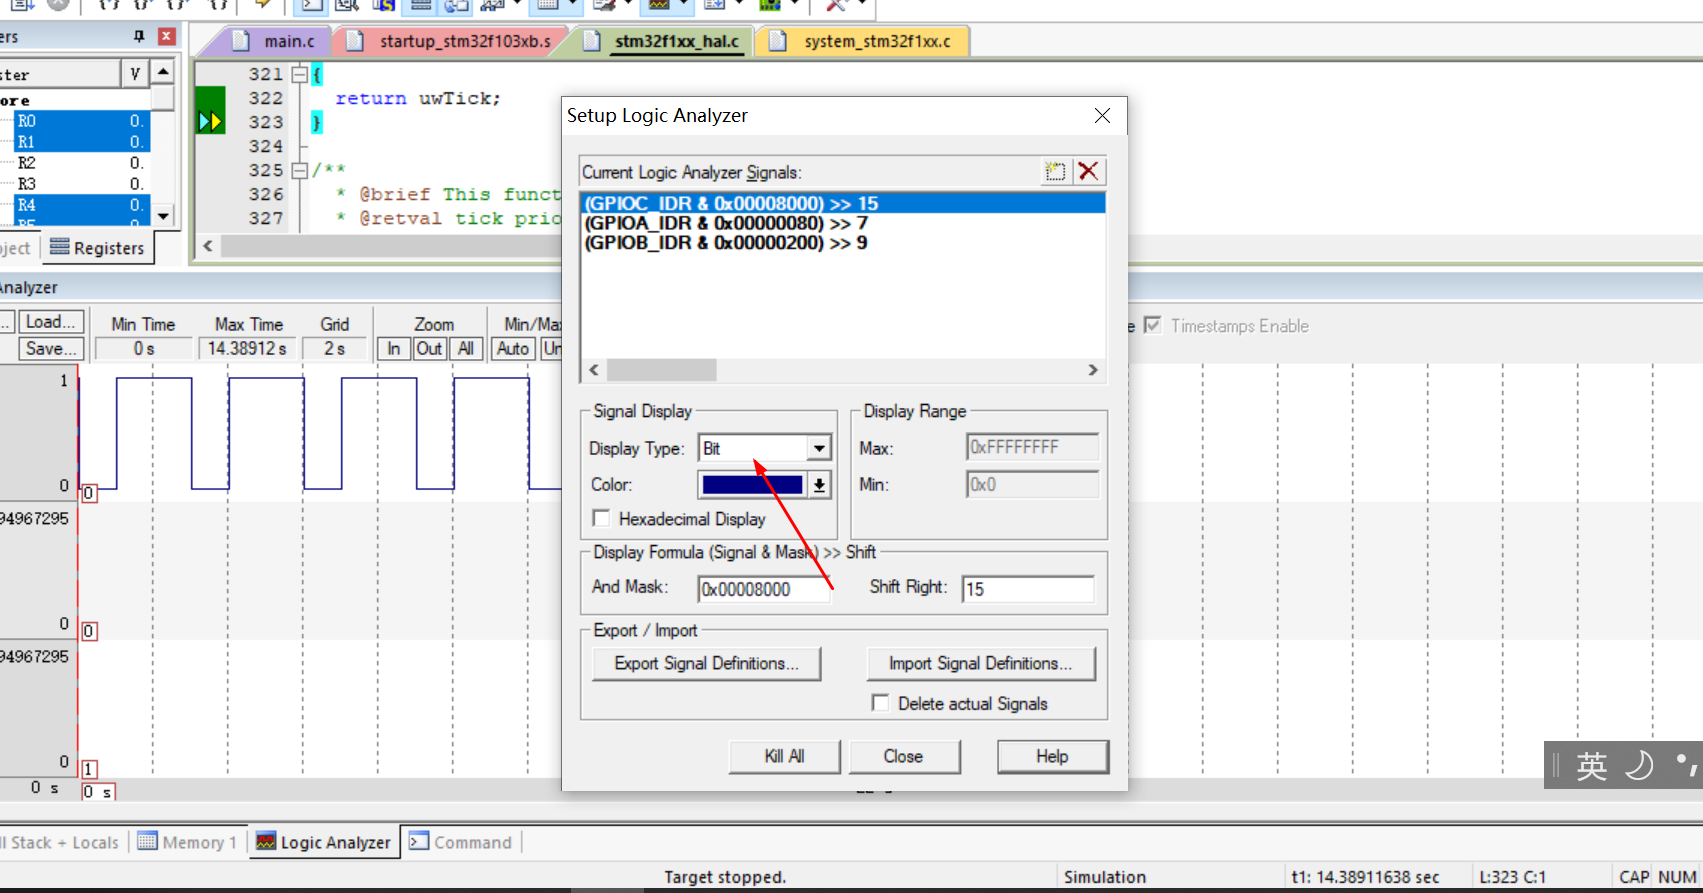The width and height of the screenshot is (1703, 893).
Task: Click the Load... button in Logic Analyzer
Action: [x=50, y=321]
